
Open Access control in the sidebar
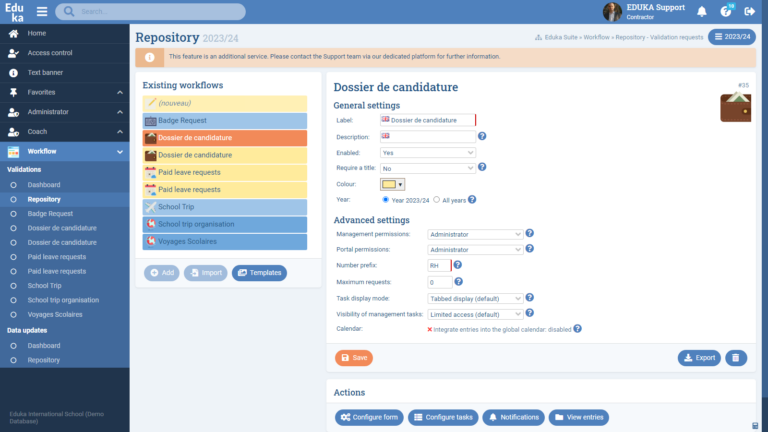pos(49,53)
